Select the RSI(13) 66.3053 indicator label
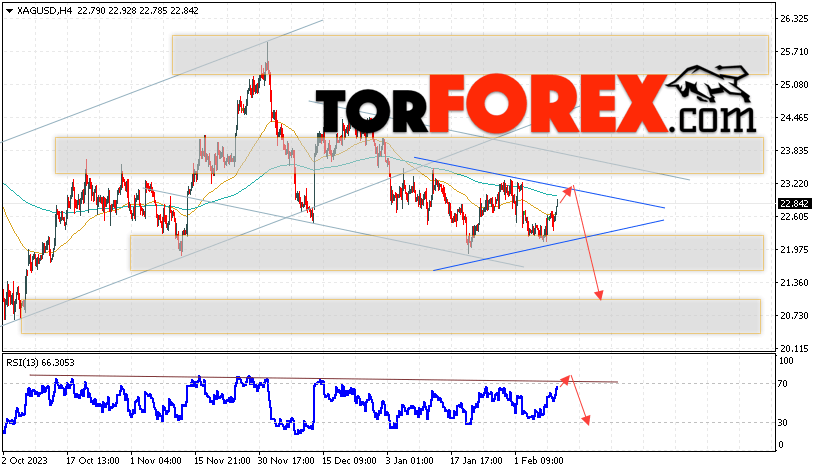 40,363
